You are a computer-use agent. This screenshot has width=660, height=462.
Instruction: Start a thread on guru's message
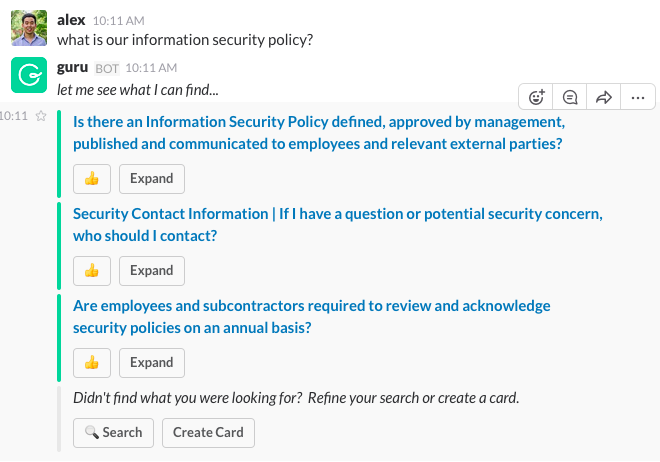pyautogui.click(x=570, y=97)
